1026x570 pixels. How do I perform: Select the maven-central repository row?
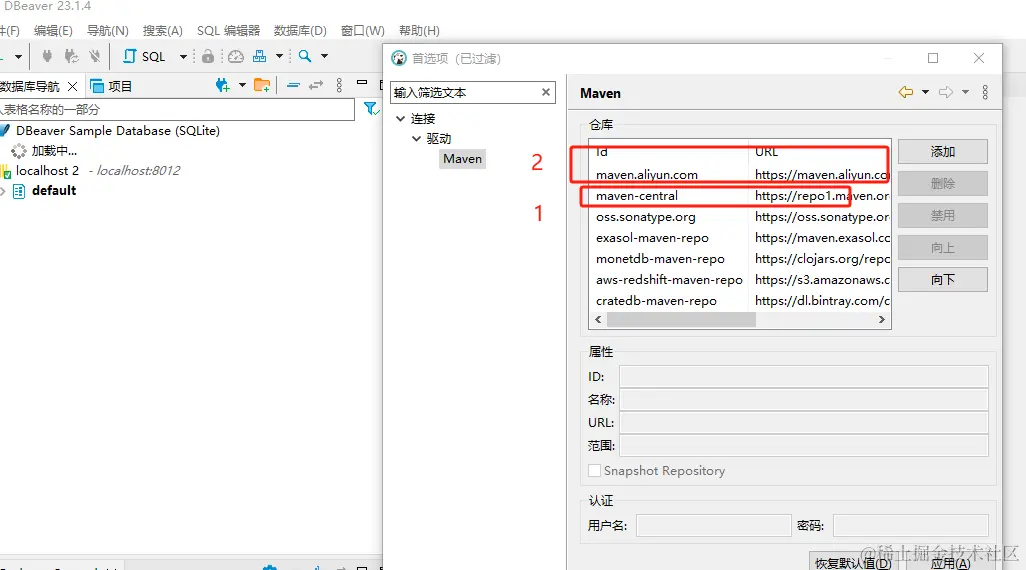pos(739,196)
